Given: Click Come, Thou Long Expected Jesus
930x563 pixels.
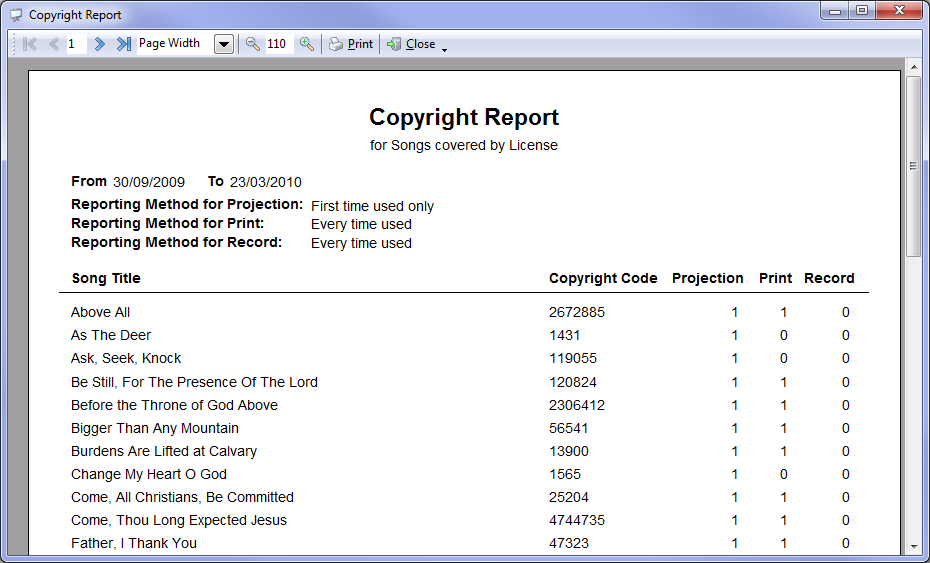Looking at the screenshot, I should pyautogui.click(x=179, y=520).
